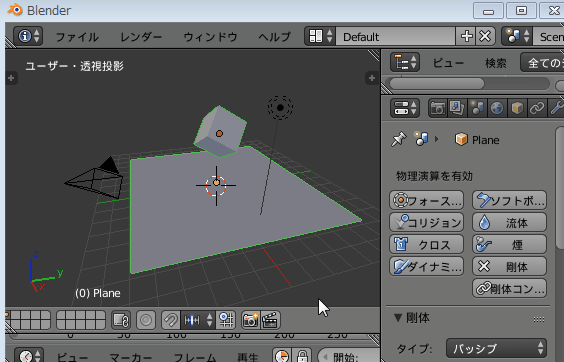This screenshot has height=362, width=564.
Task: Switch to the World properties tab
Action: (x=497, y=108)
